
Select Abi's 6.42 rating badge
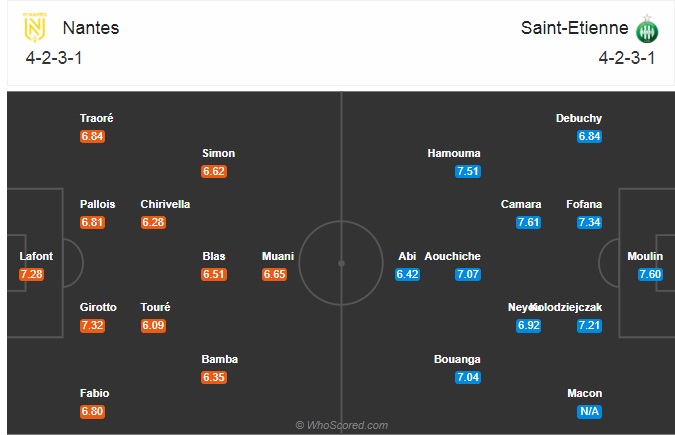407,274
